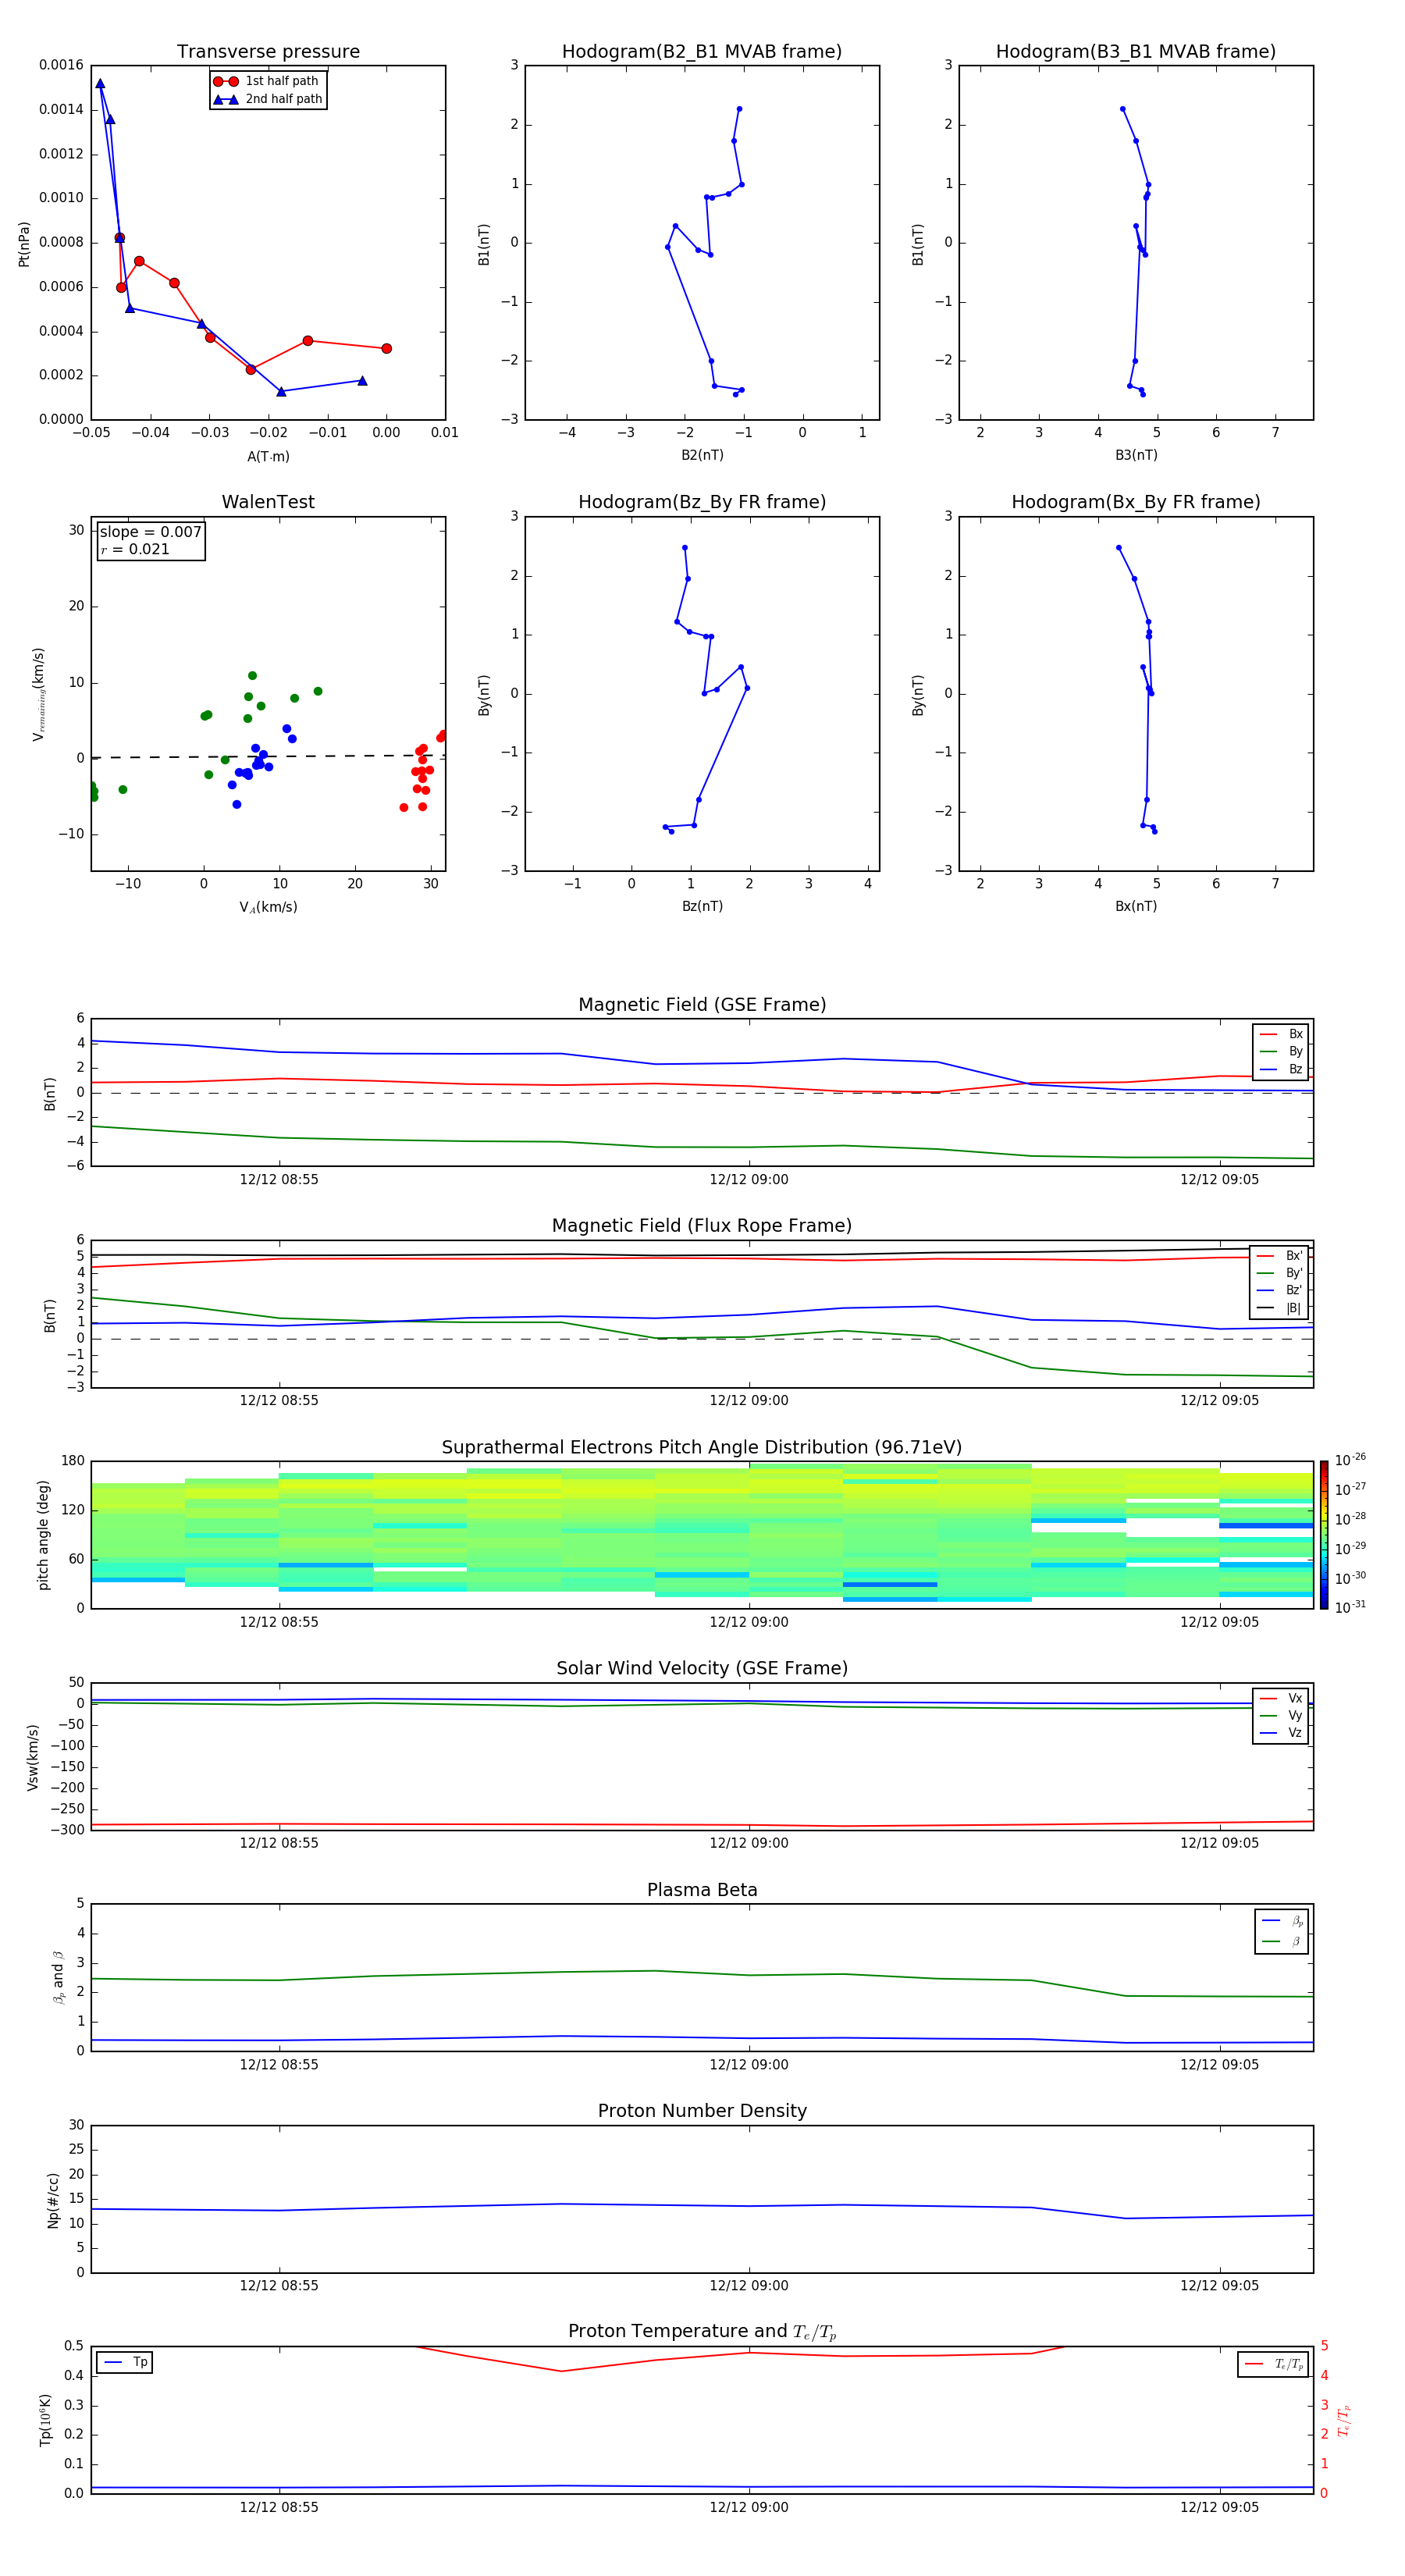This screenshot has height=2576, width=1405.
Task: Select the Hodogram(B3_B1 MVAB frame) title
Action: pos(1136,51)
